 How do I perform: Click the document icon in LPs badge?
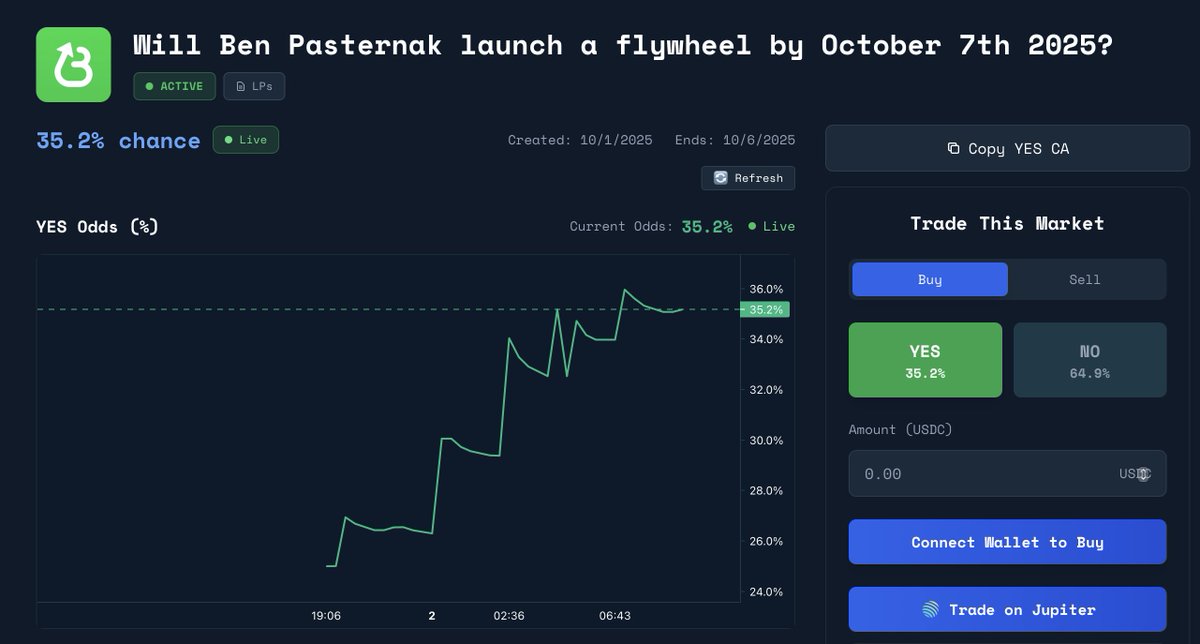pyautogui.click(x=240, y=86)
